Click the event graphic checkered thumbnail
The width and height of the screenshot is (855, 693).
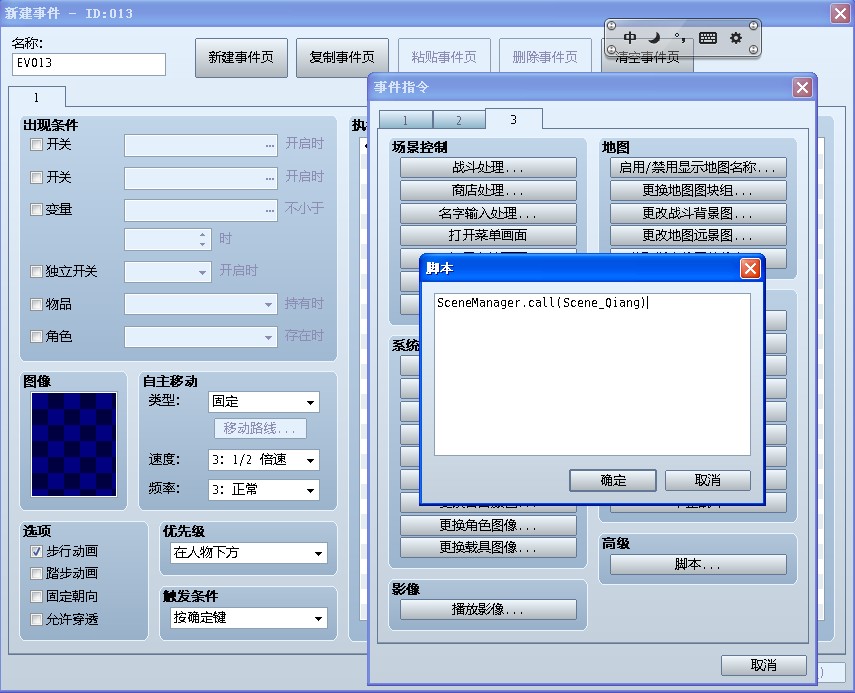74,444
